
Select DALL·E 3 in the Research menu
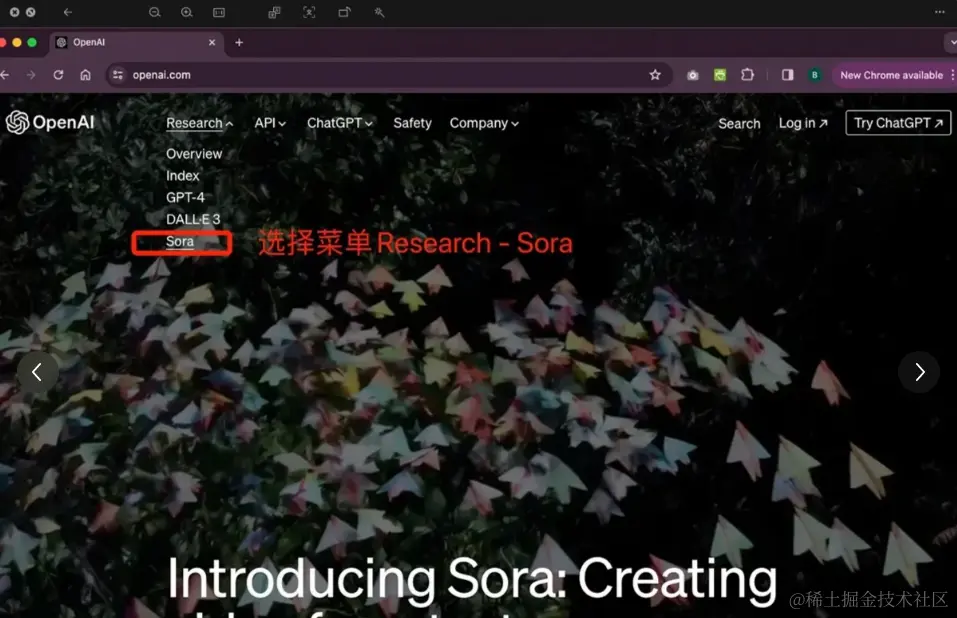(193, 220)
